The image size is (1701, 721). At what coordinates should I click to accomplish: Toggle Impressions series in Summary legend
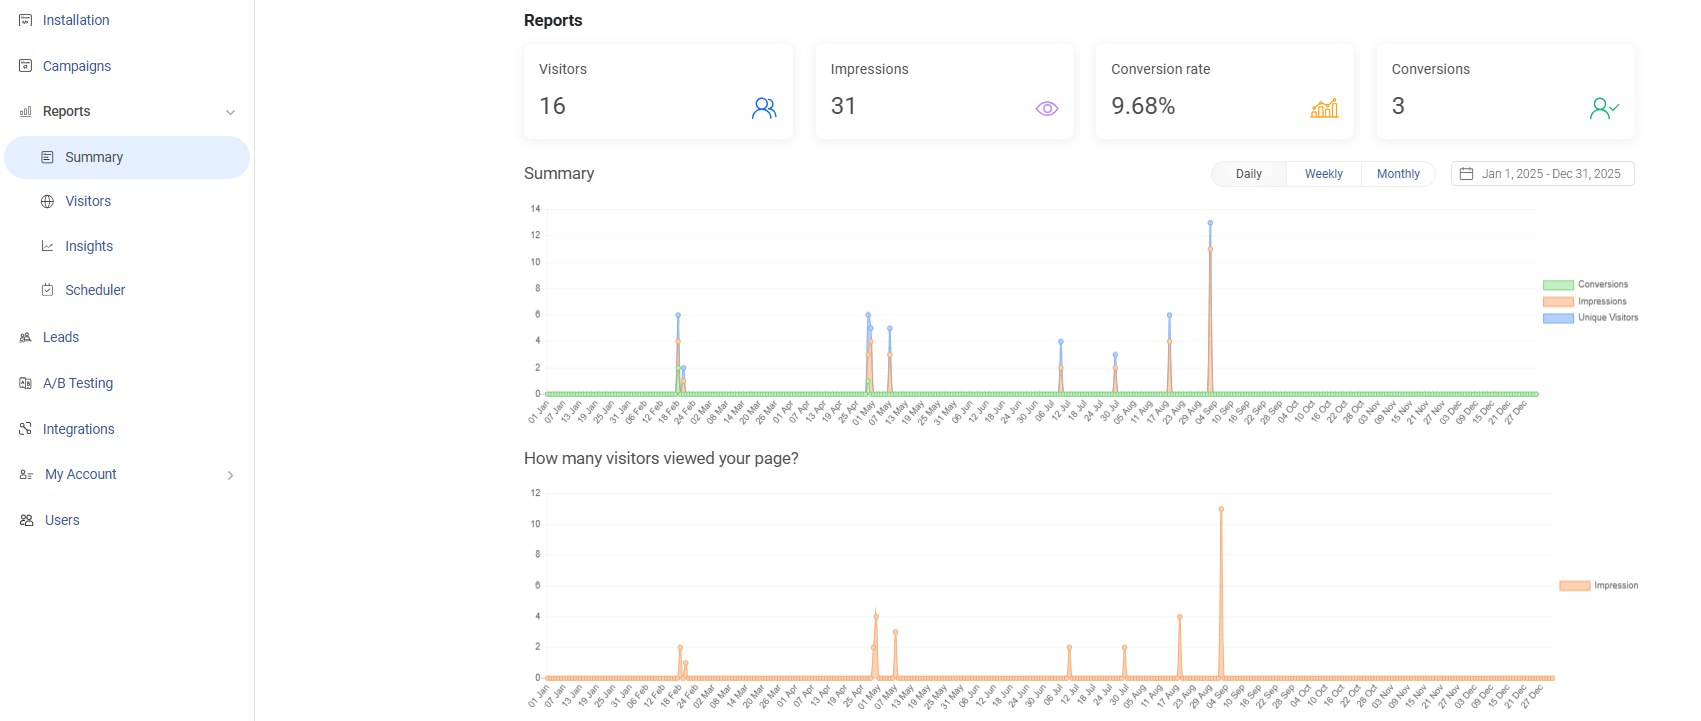(1558, 301)
